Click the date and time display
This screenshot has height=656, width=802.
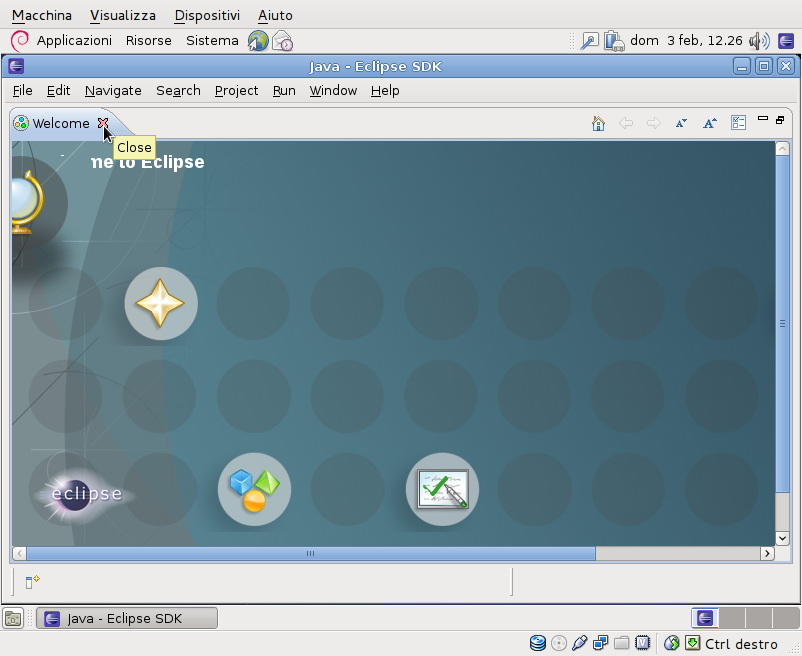tap(686, 40)
